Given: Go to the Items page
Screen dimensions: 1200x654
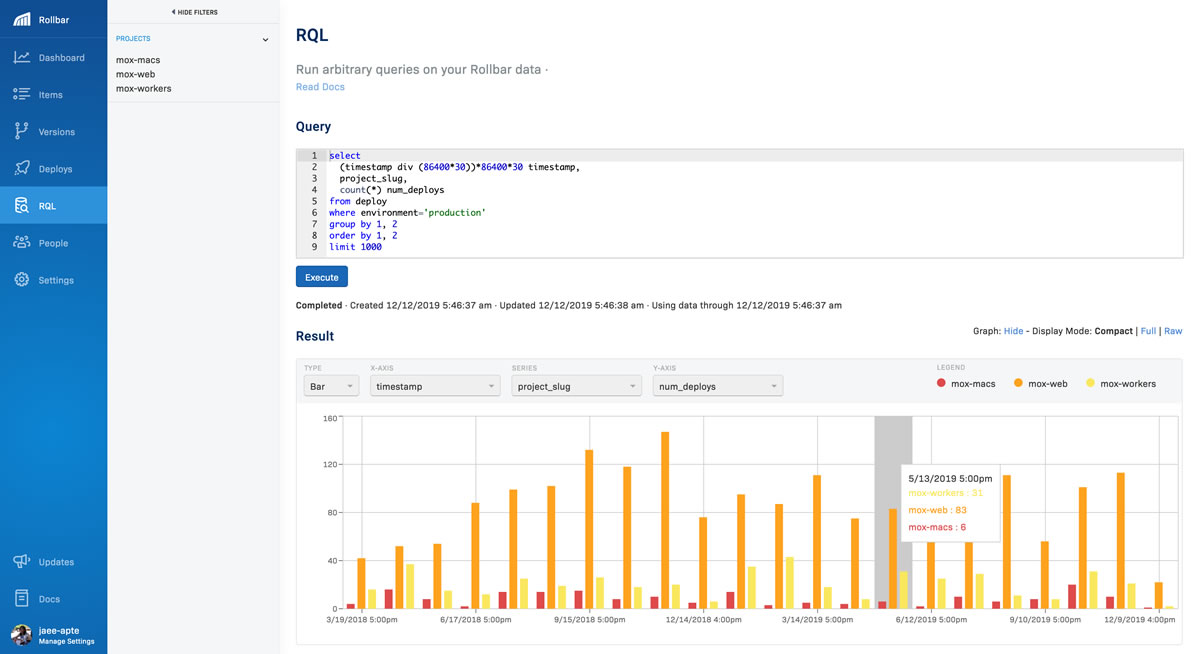Looking at the screenshot, I should (51, 95).
